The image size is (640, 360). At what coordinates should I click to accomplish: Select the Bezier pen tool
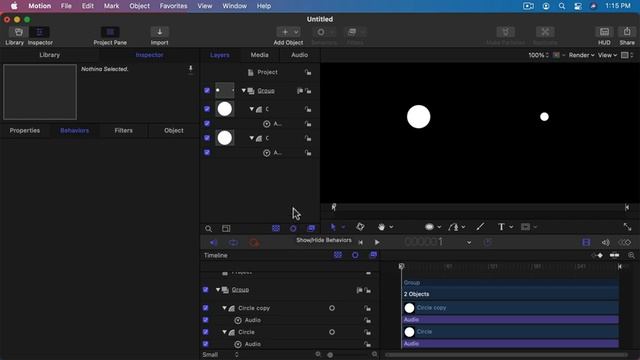pos(453,227)
